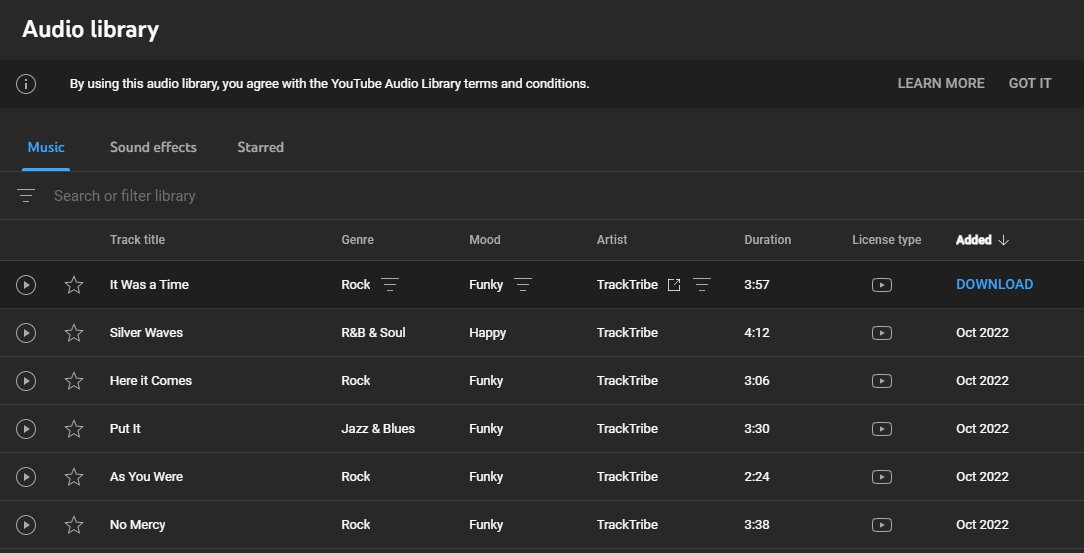This screenshot has width=1084, height=553.
Task: Click TrackTribe artist in Silver Waves row
Action: pyautogui.click(x=627, y=333)
